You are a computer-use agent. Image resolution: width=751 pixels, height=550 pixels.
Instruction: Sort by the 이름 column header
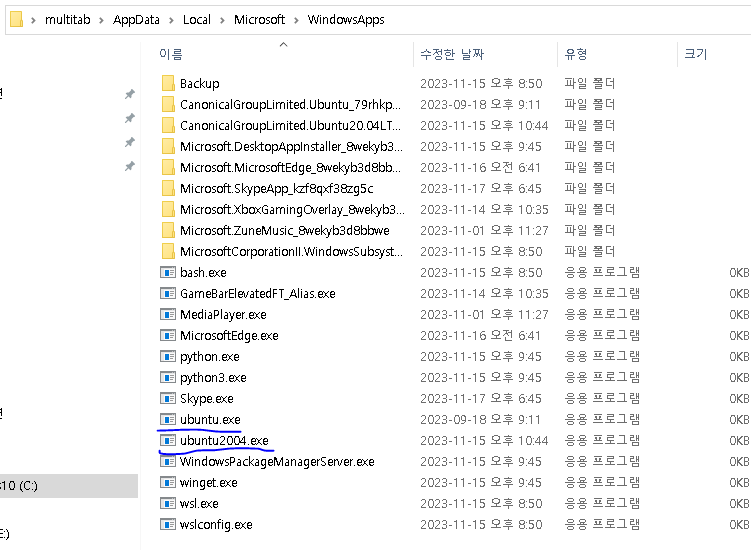tap(283, 54)
